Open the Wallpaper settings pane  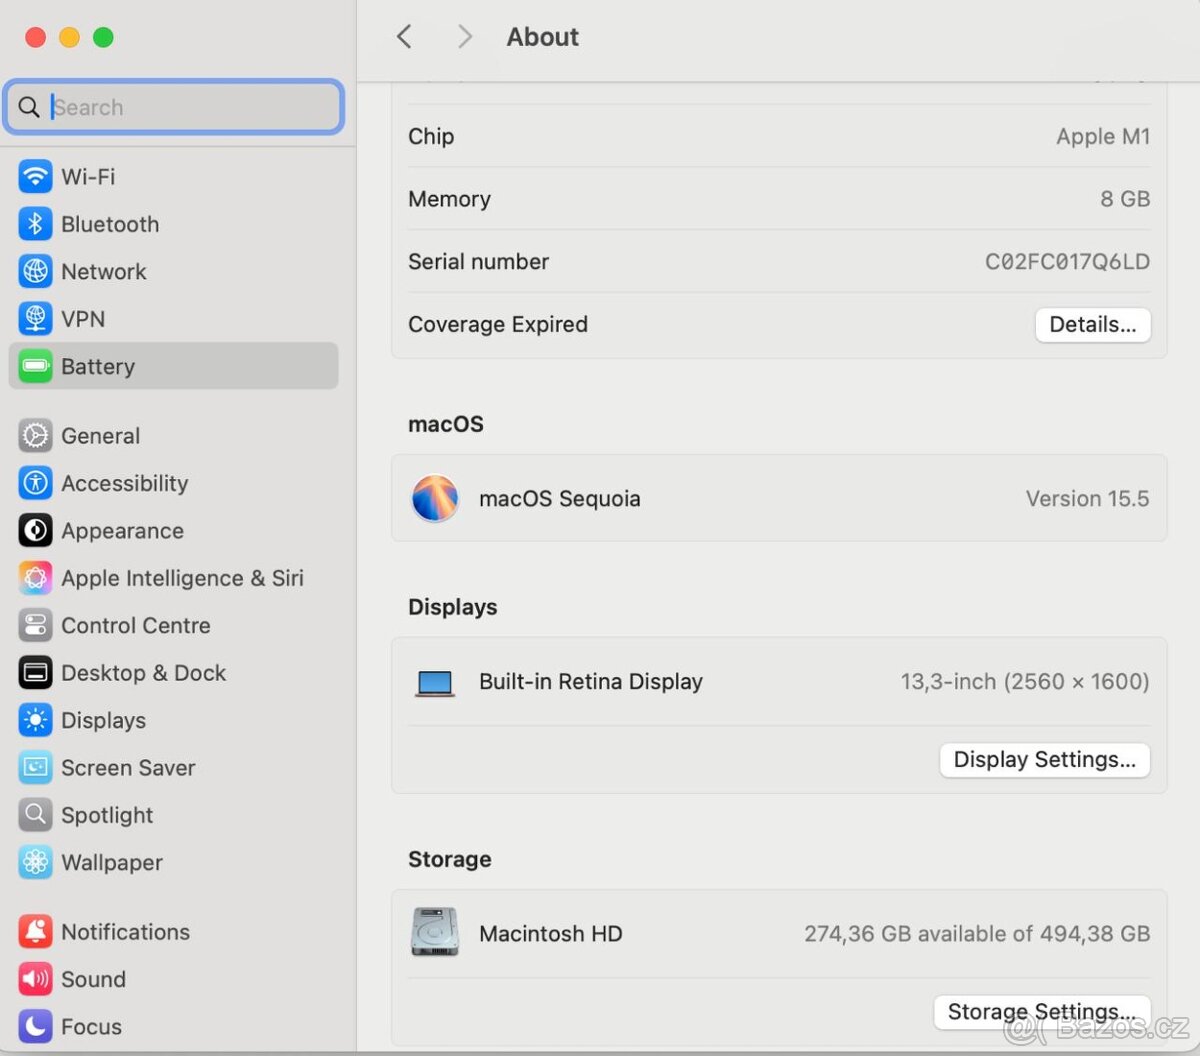point(112,862)
